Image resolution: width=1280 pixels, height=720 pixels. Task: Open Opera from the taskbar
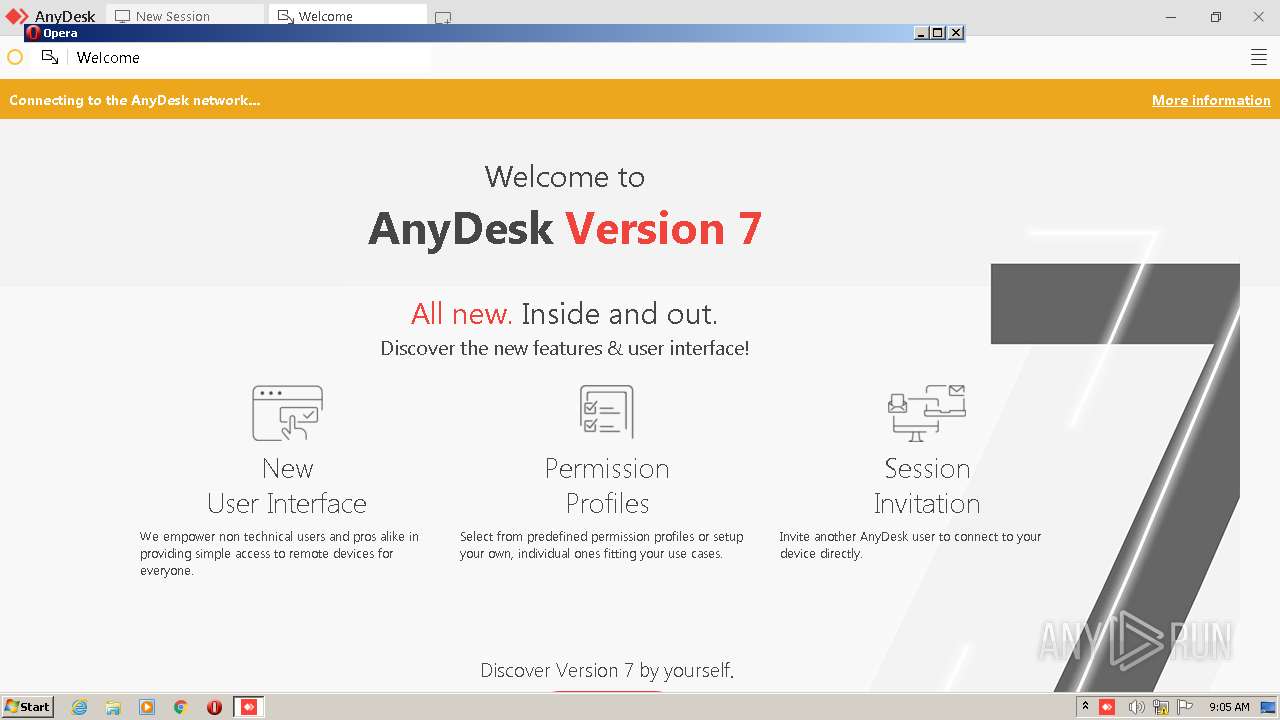tap(214, 707)
